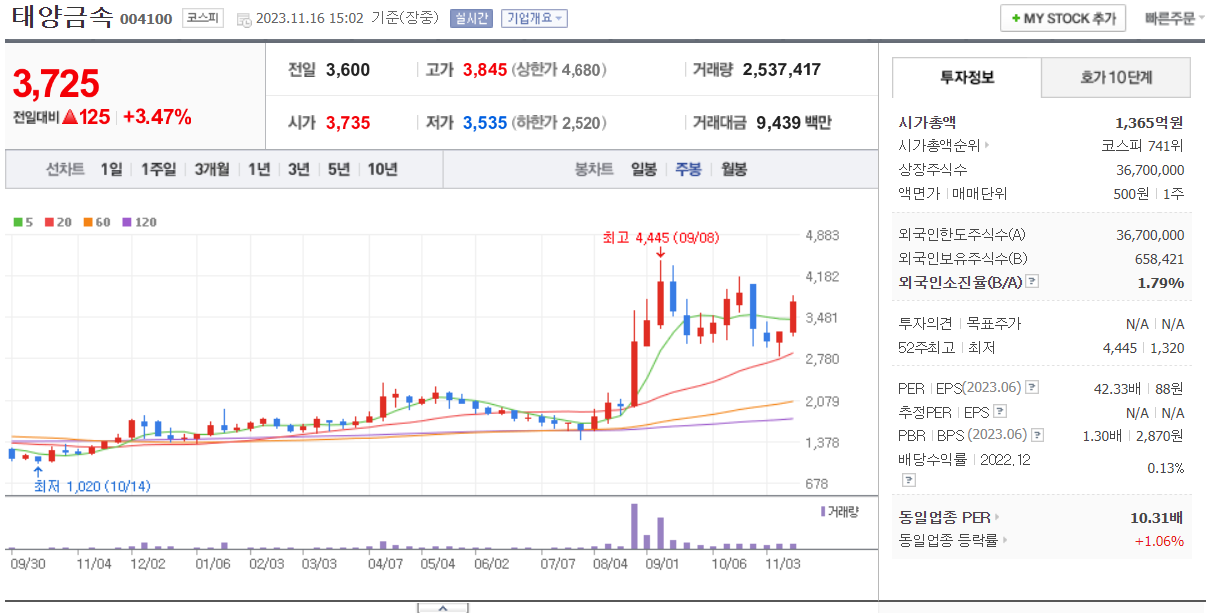Click the 동일업종 등락률 link
This screenshot has height=613, width=1210.
(948, 541)
